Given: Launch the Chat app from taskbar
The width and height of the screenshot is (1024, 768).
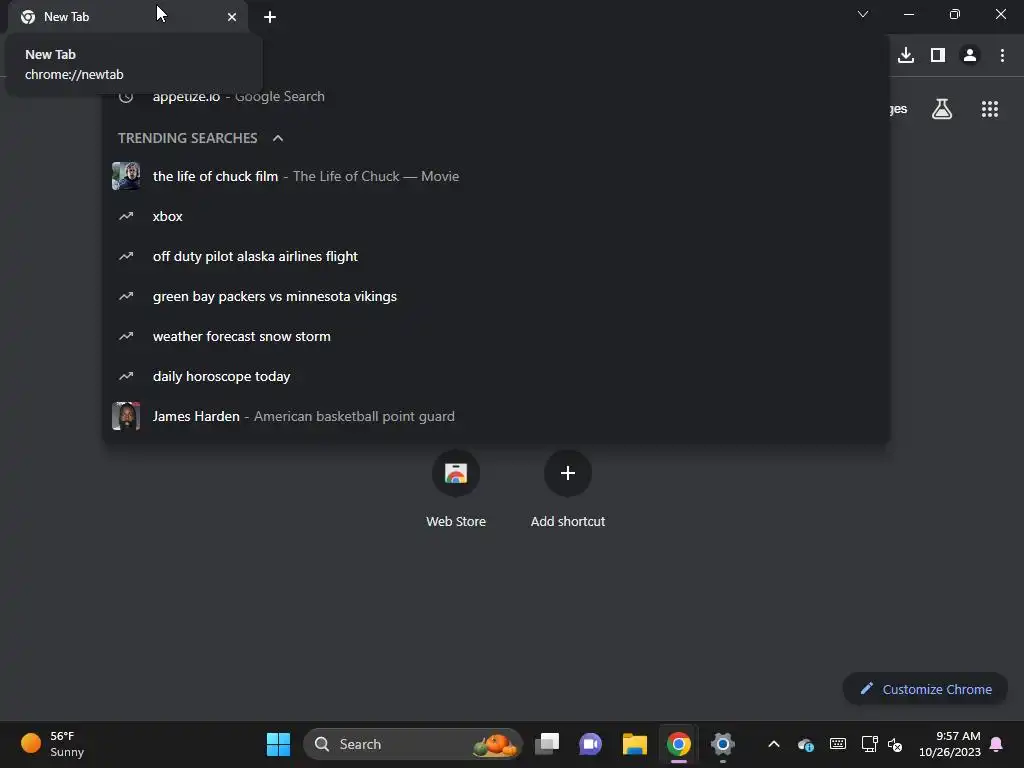Looking at the screenshot, I should tap(590, 744).
